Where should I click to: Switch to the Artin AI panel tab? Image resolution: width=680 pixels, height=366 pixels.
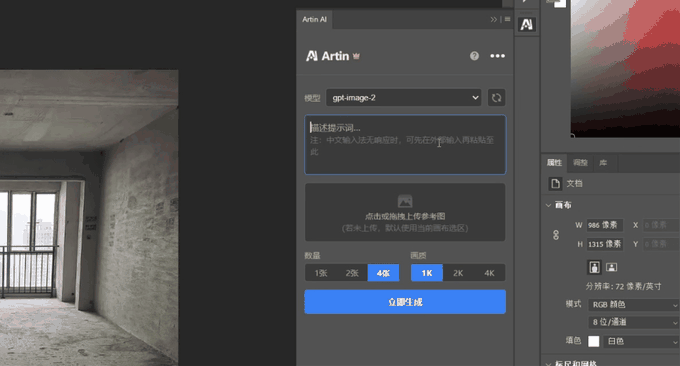pos(314,20)
